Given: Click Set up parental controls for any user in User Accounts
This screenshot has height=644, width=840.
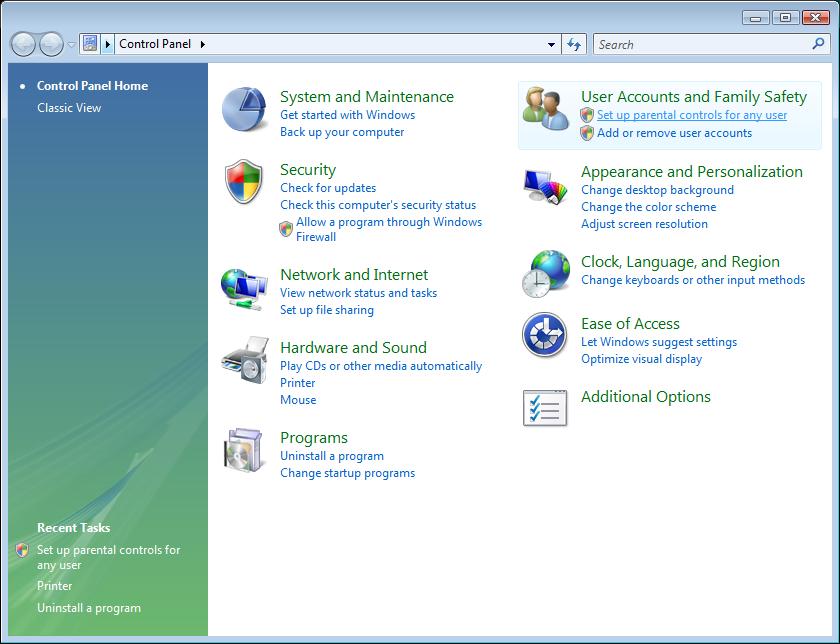Looking at the screenshot, I should click(692, 115).
